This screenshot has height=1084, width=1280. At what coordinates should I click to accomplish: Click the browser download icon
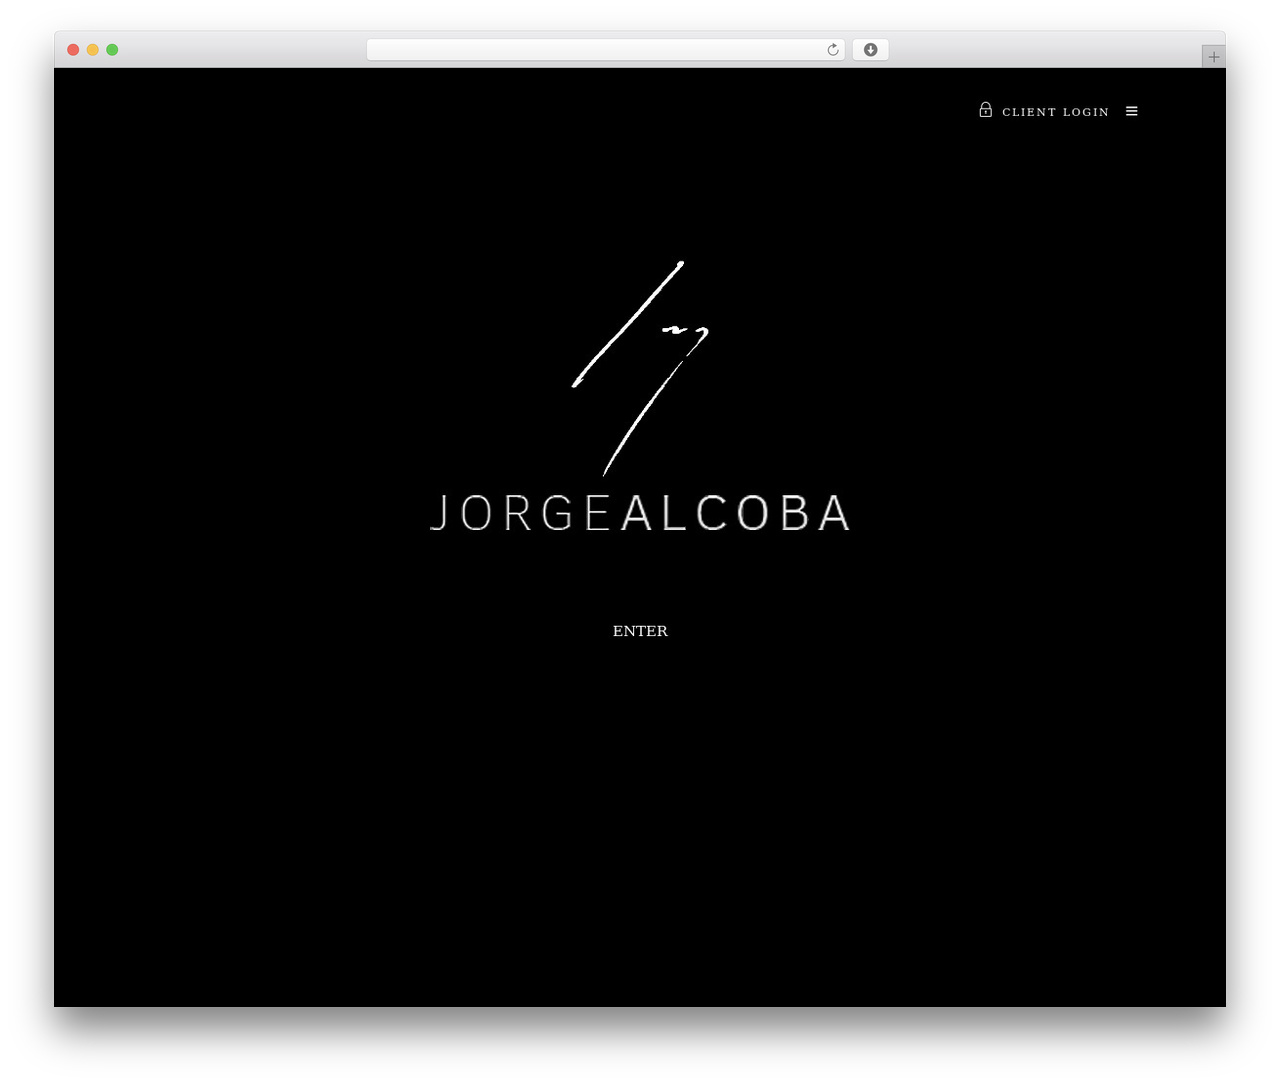[871, 50]
